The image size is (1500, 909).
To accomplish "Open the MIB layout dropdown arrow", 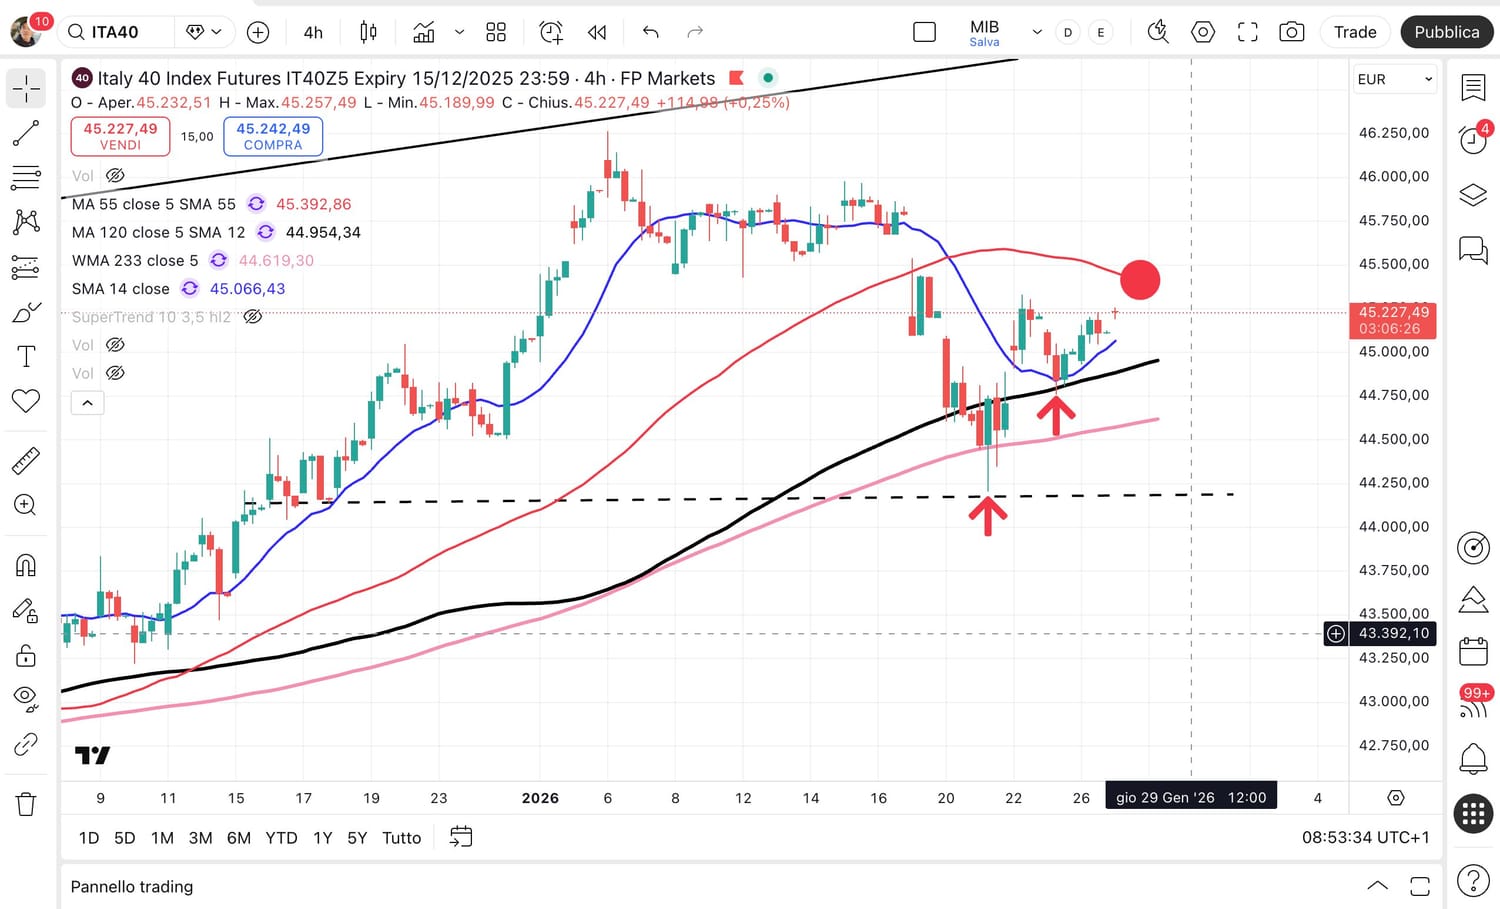I will click(x=1037, y=32).
